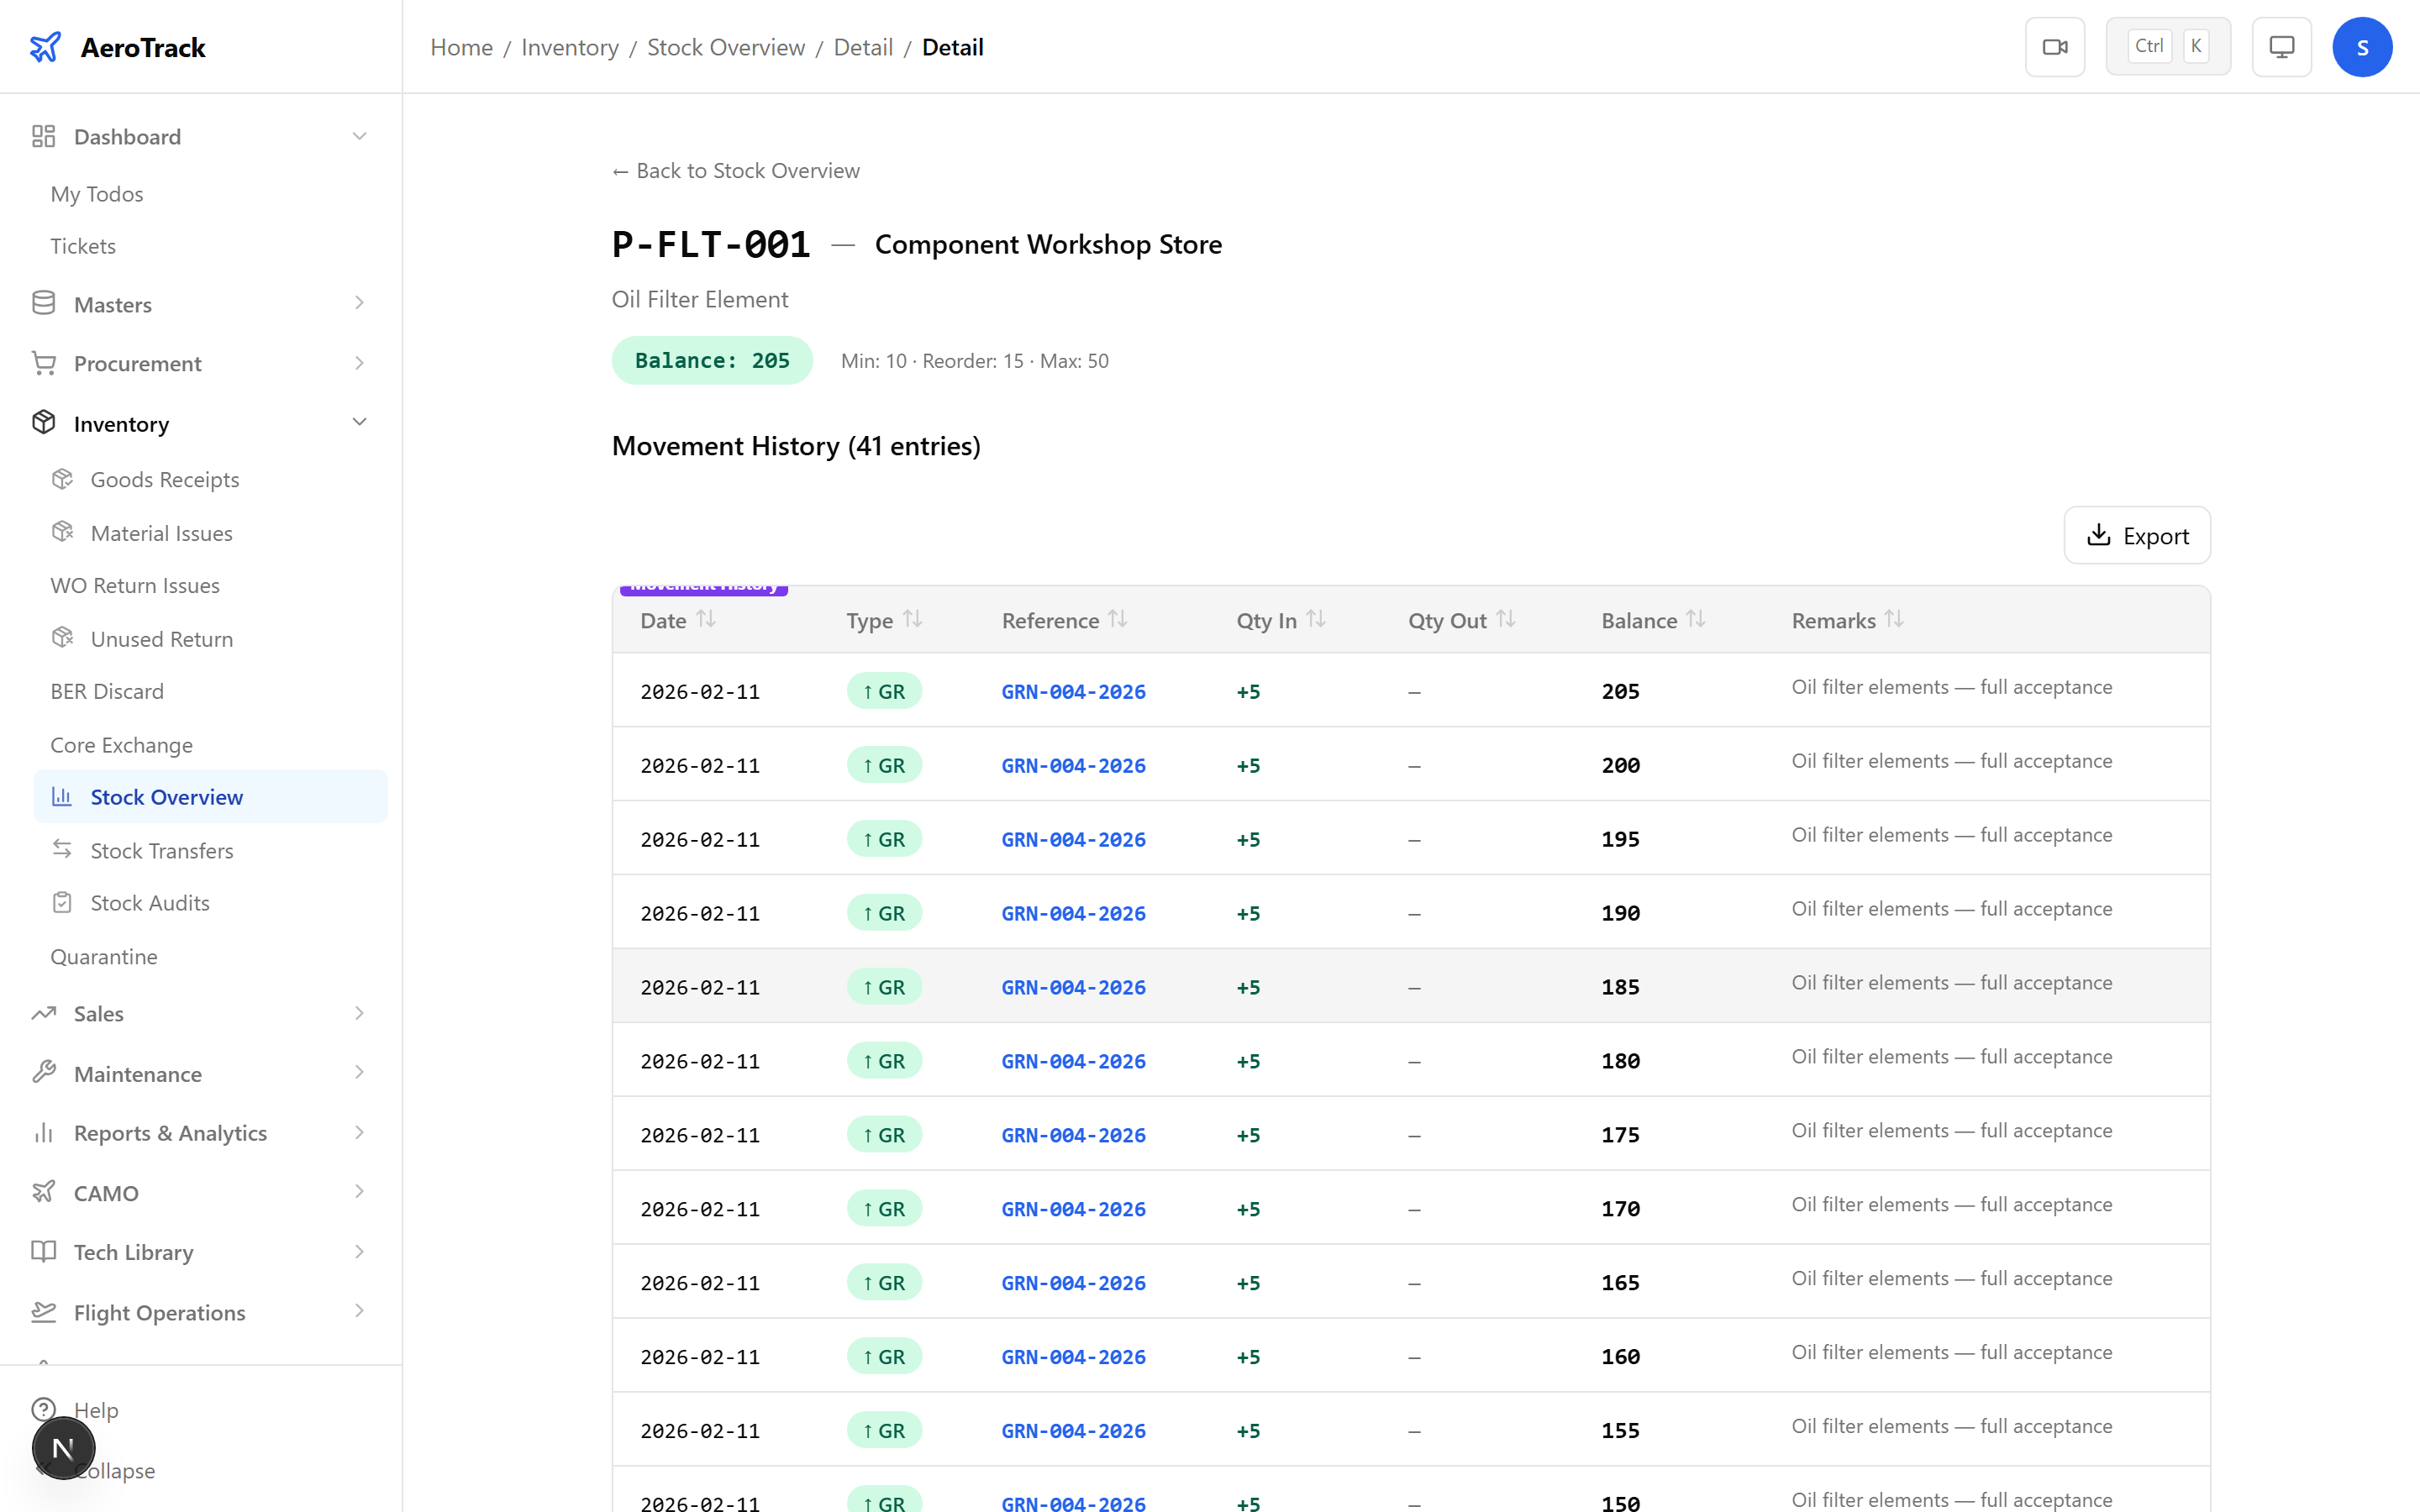
Task: Collapse the Inventory section chevron
Action: (x=359, y=422)
